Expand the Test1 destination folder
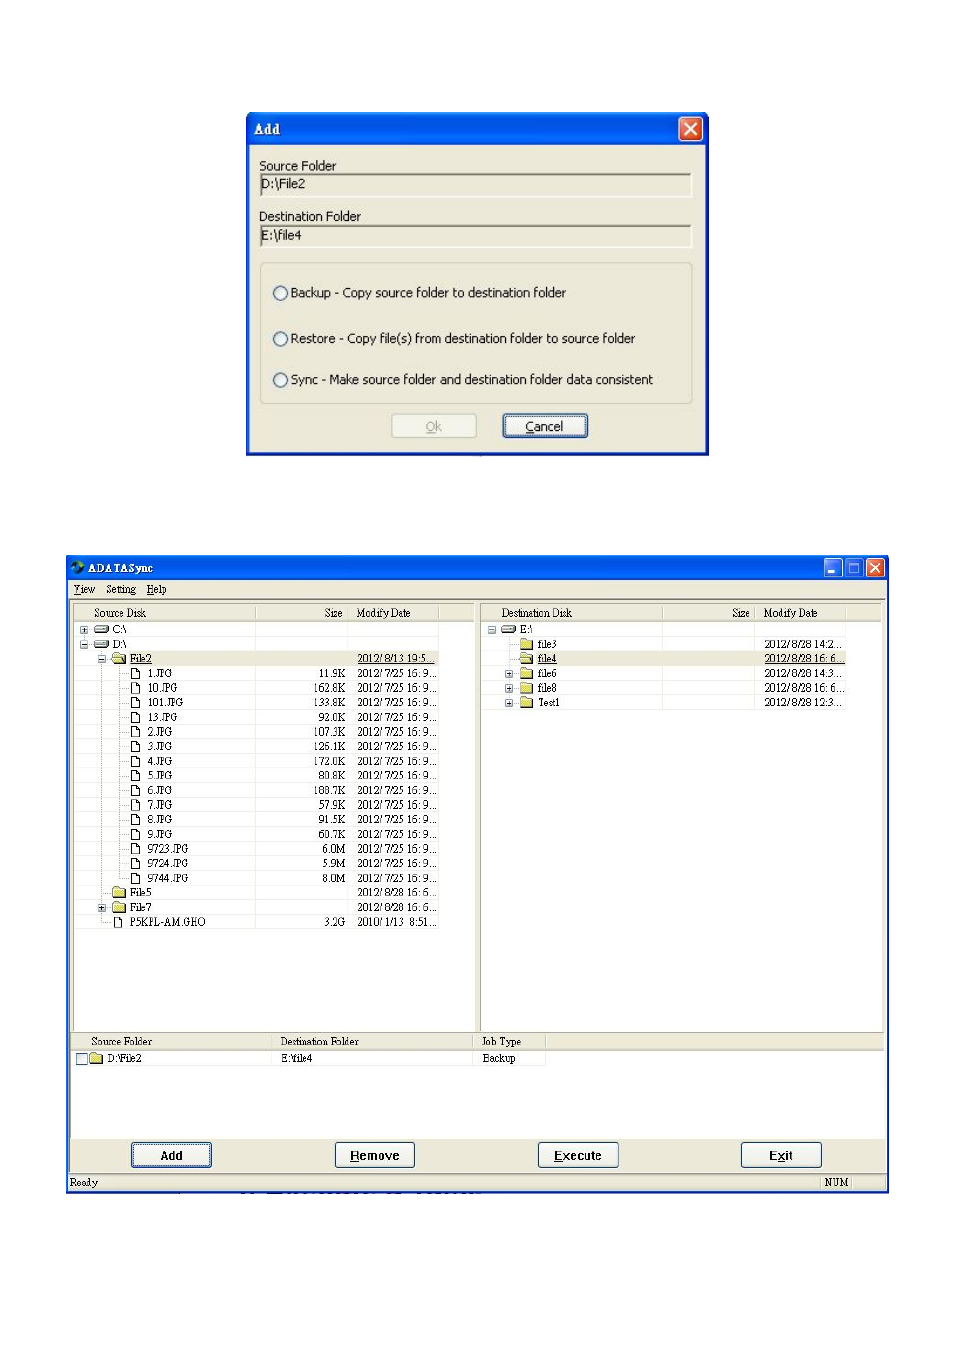Viewport: 954px width, 1350px height. [509, 703]
